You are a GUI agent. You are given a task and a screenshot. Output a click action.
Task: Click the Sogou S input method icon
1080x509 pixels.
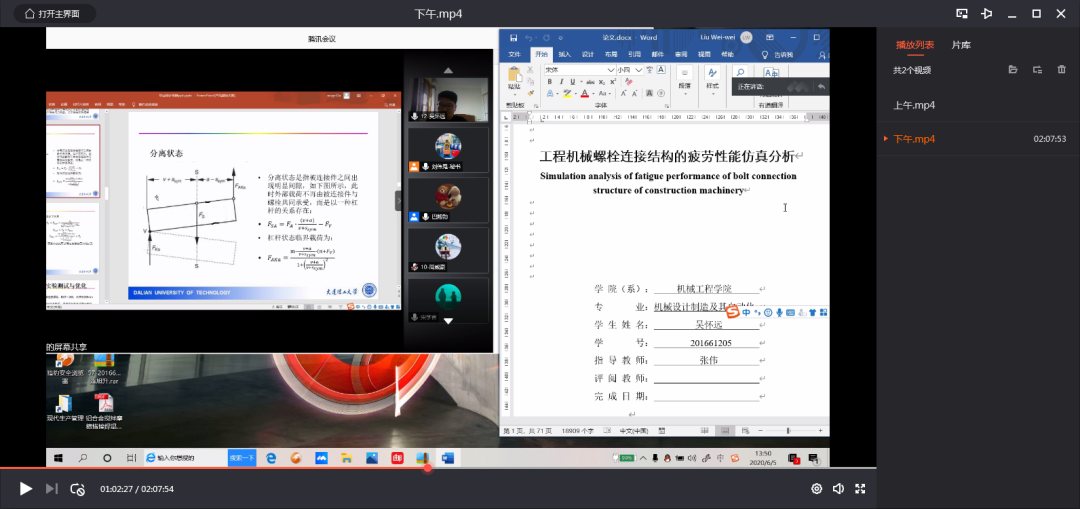[734, 313]
